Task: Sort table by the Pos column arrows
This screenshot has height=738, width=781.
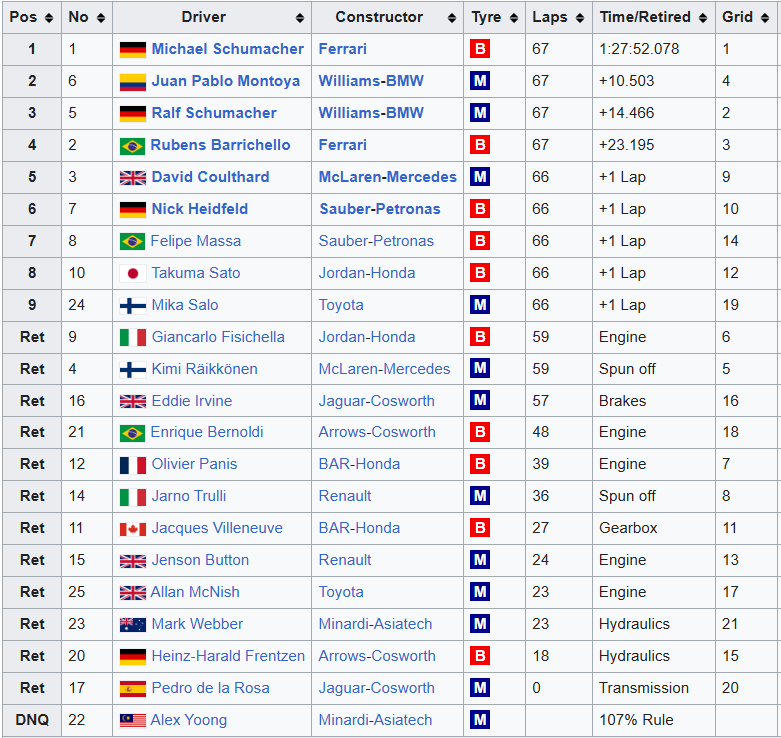Action: [x=49, y=18]
